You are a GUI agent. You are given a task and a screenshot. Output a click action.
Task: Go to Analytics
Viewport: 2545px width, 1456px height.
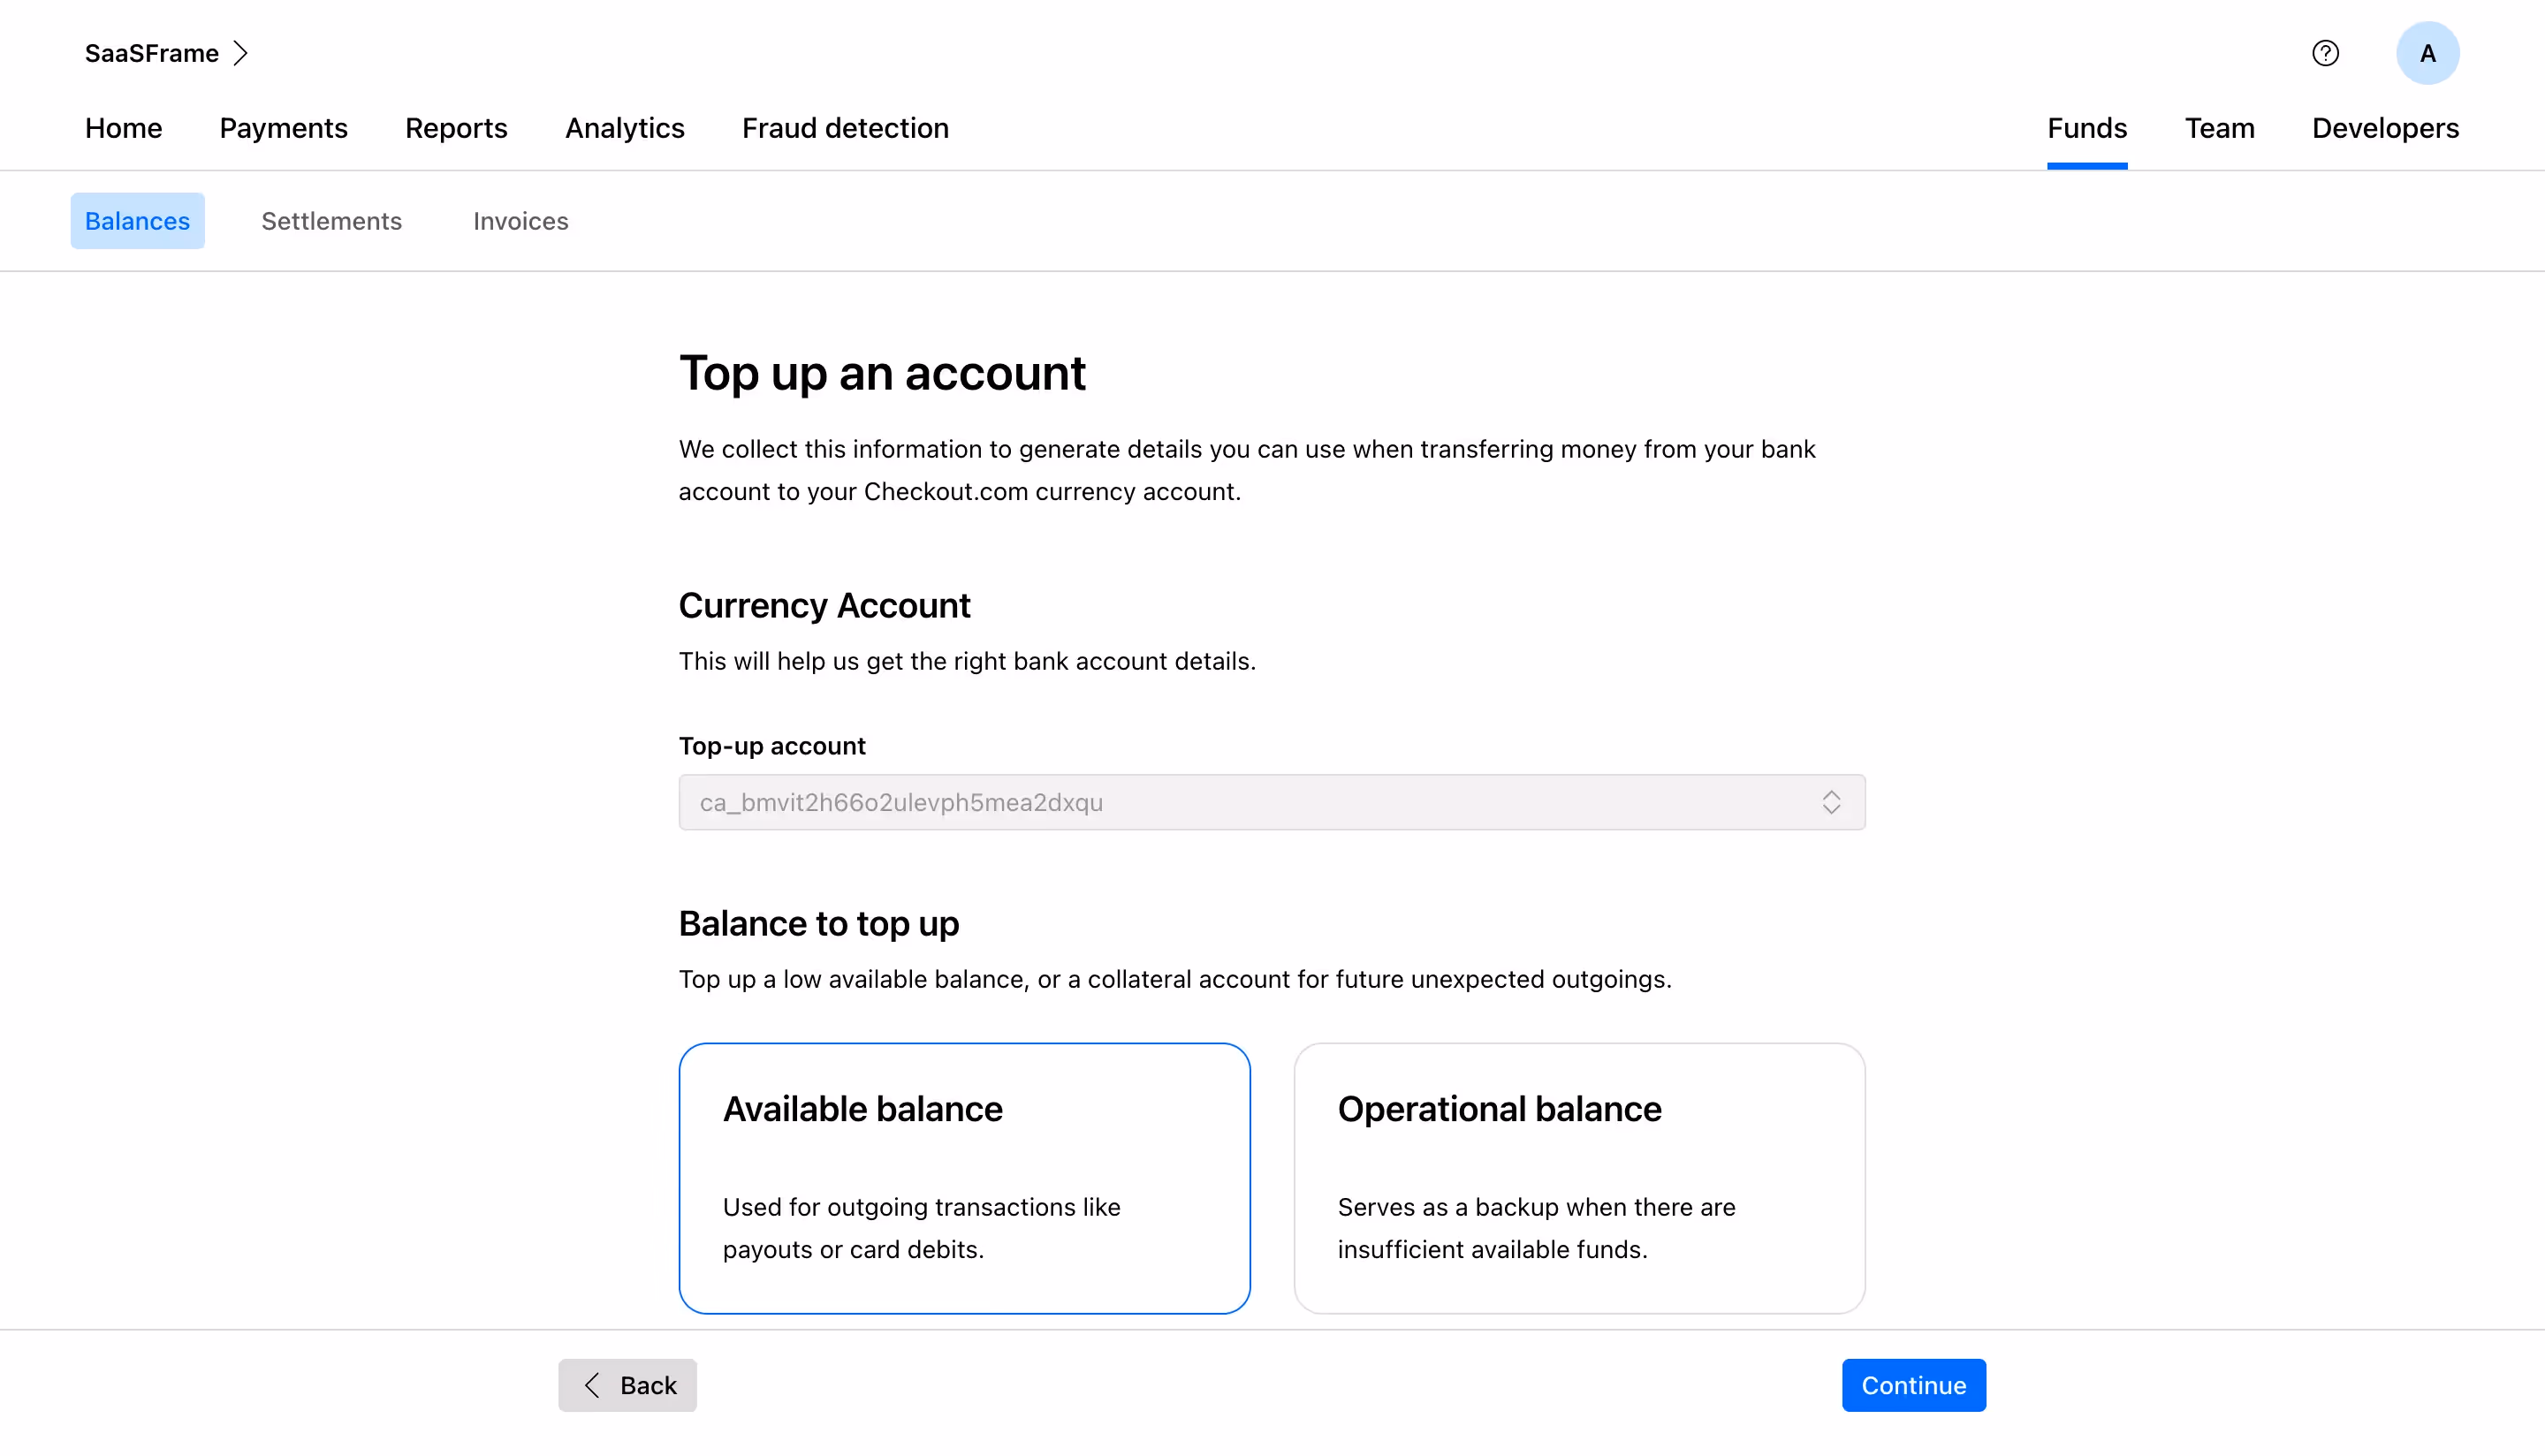tap(624, 128)
